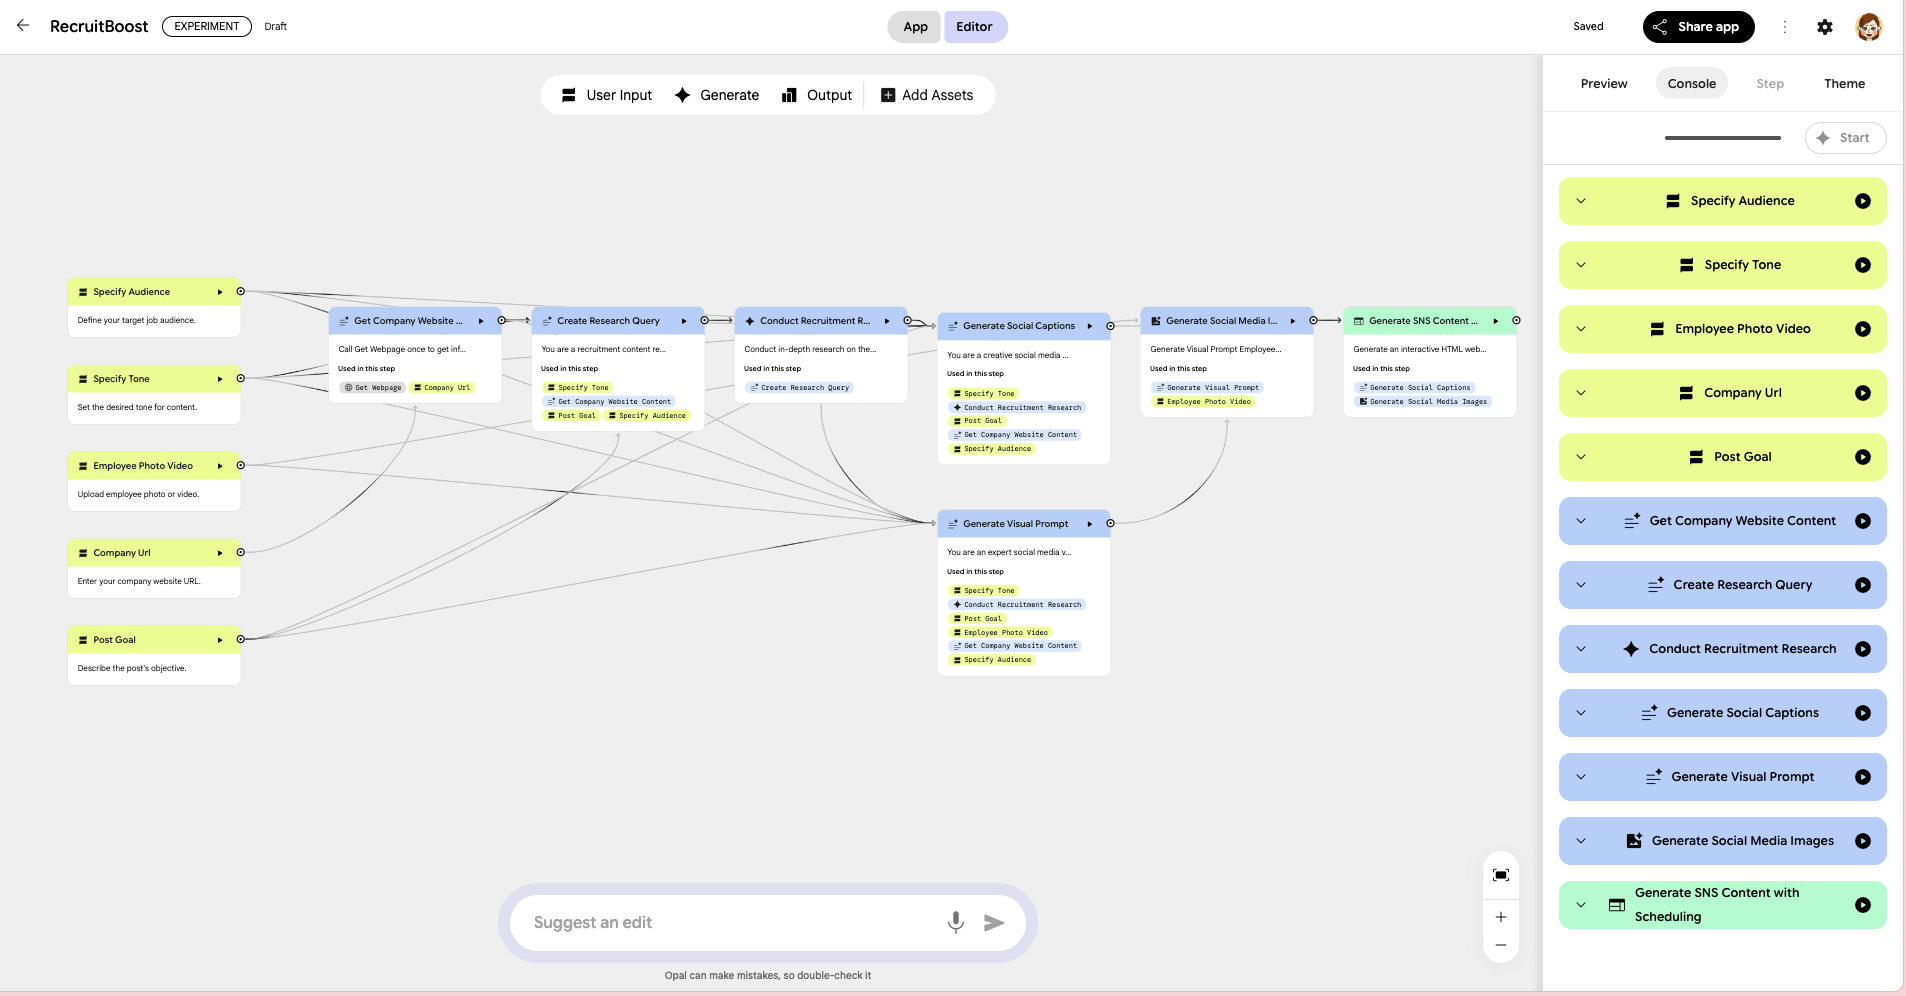1906x996 pixels.
Task: Open the Theme tab
Action: [1844, 84]
